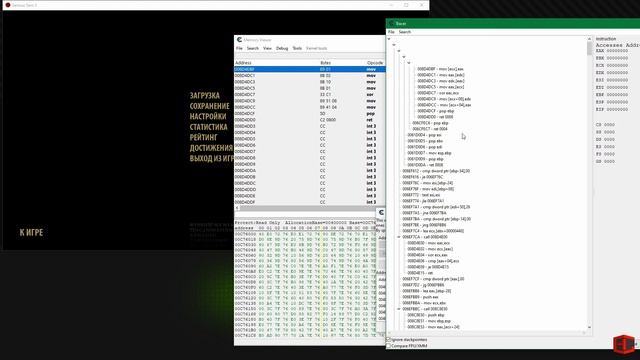Open the Kernel tools menu in Memory Viewer
The width and height of the screenshot is (640, 360).
tap(316, 48)
